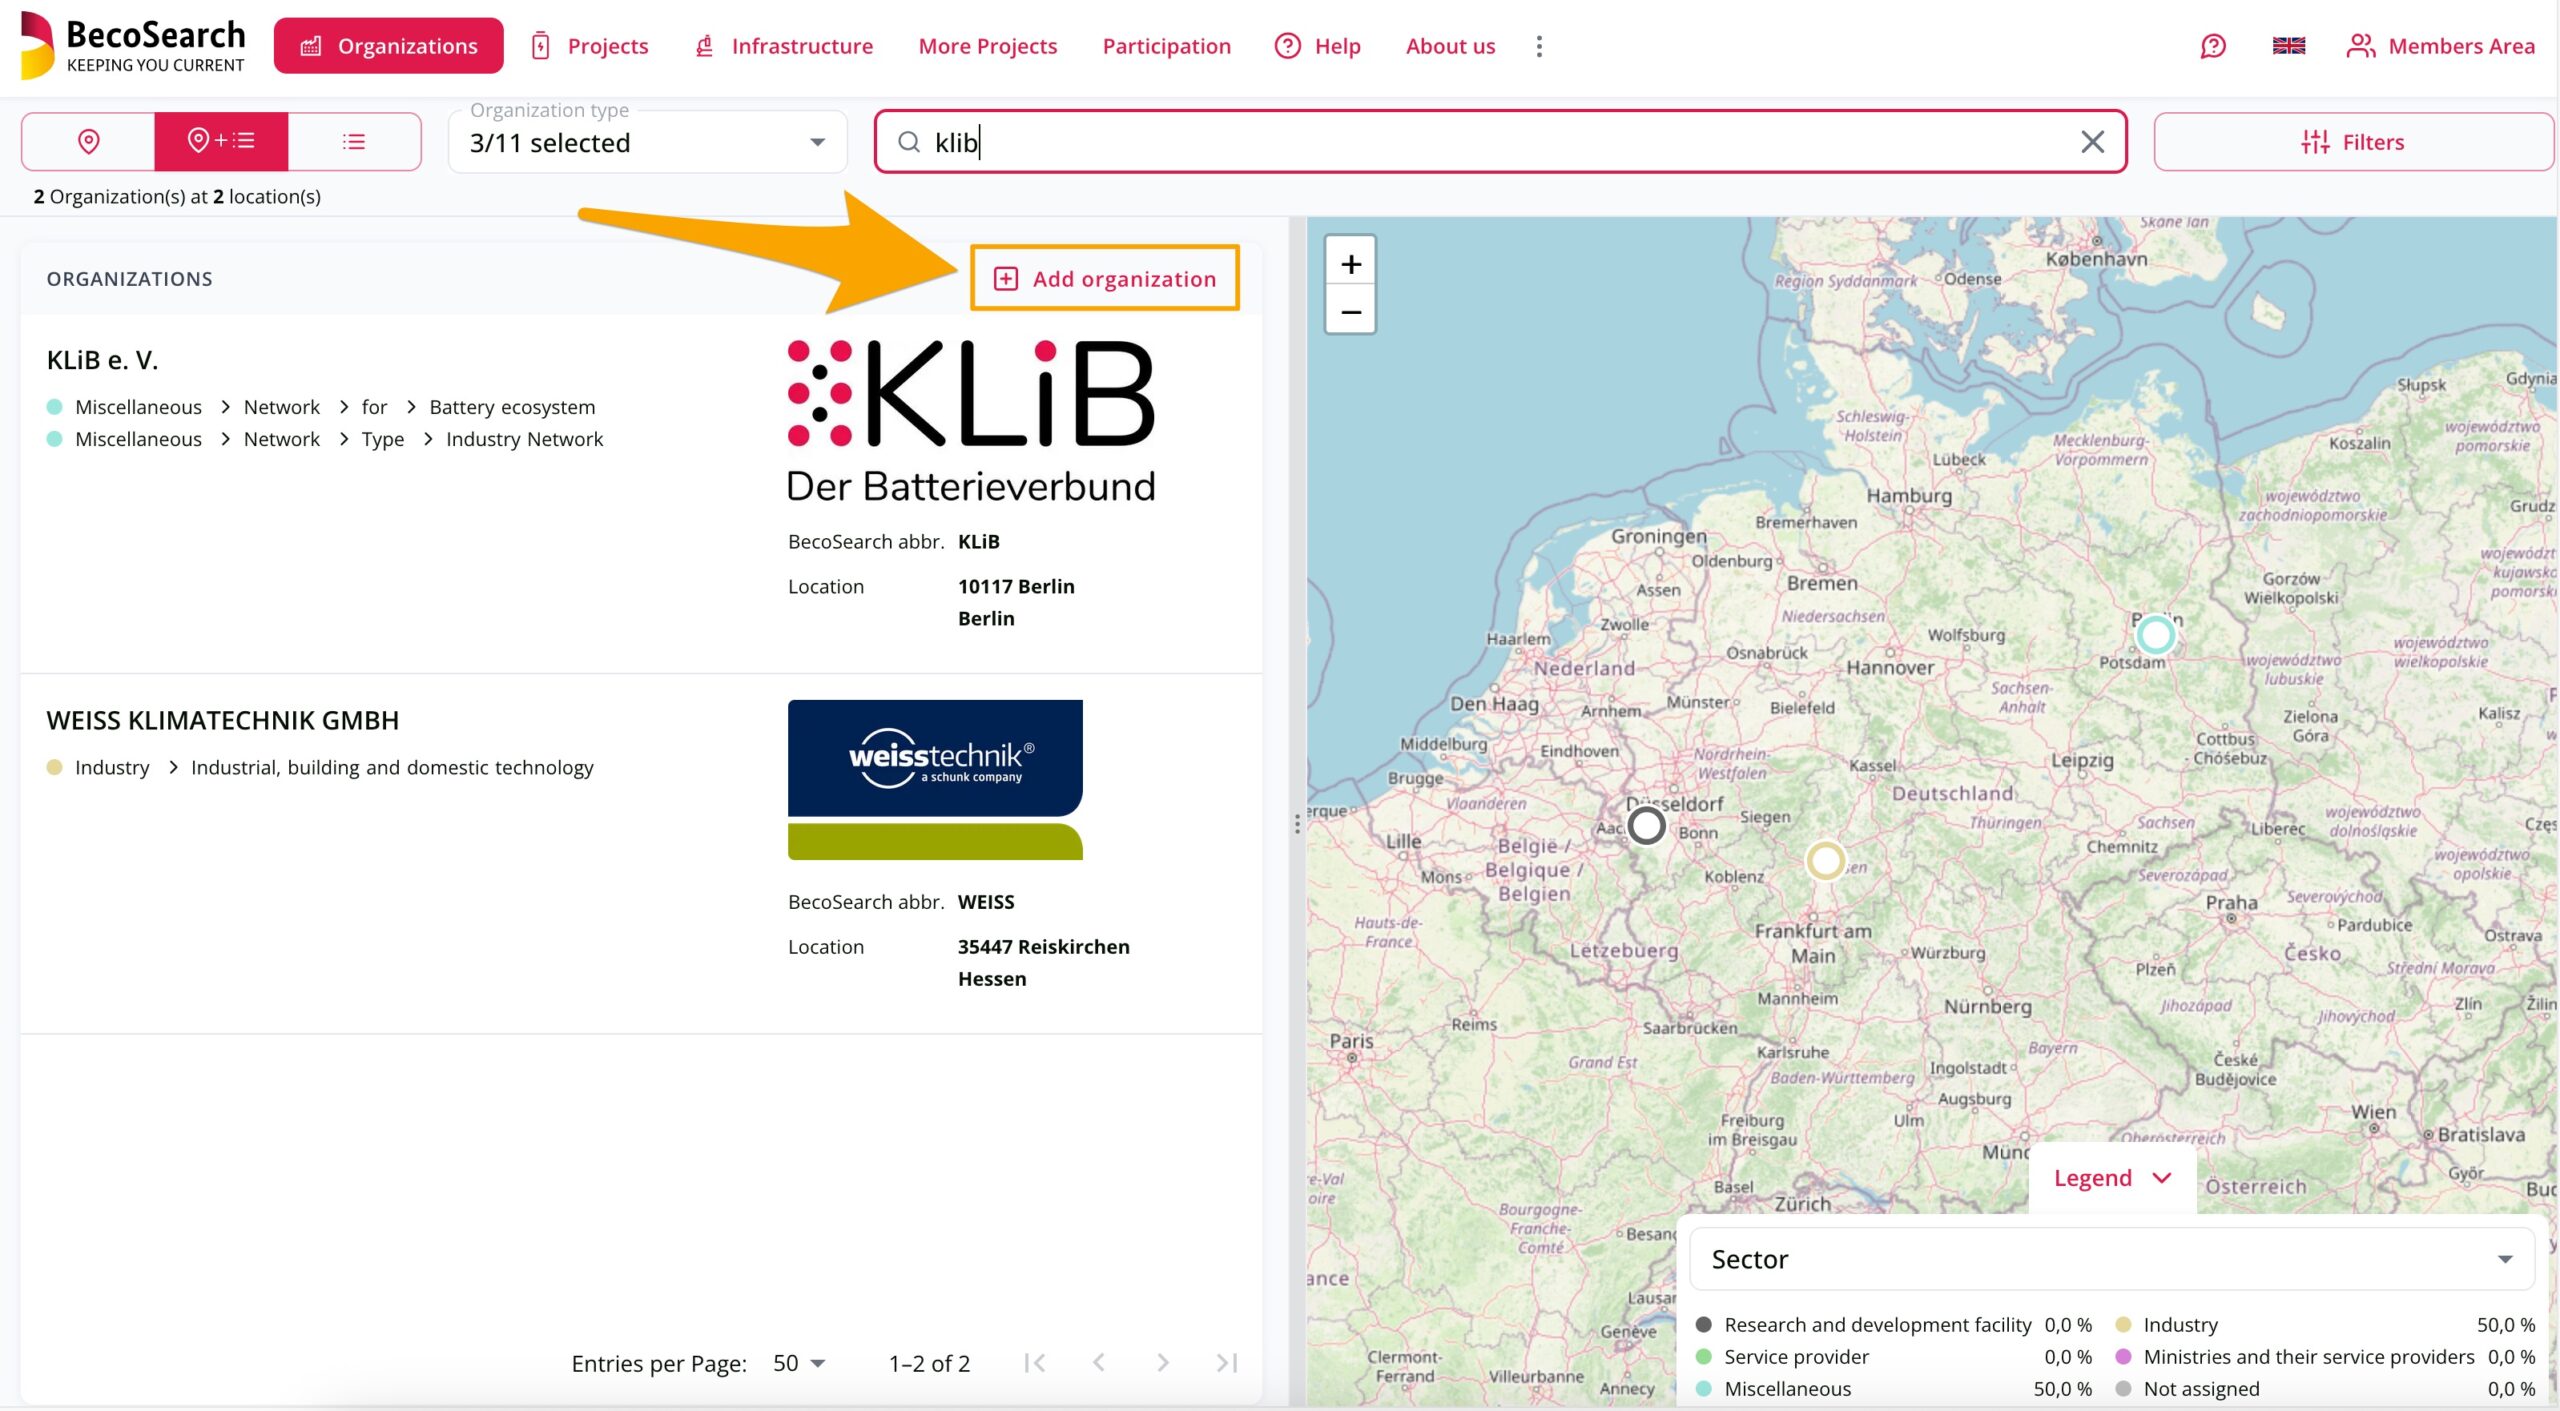Click Battery ecosystem category text
Screen dimensions: 2560x1411
pyautogui.click(x=512, y=407)
